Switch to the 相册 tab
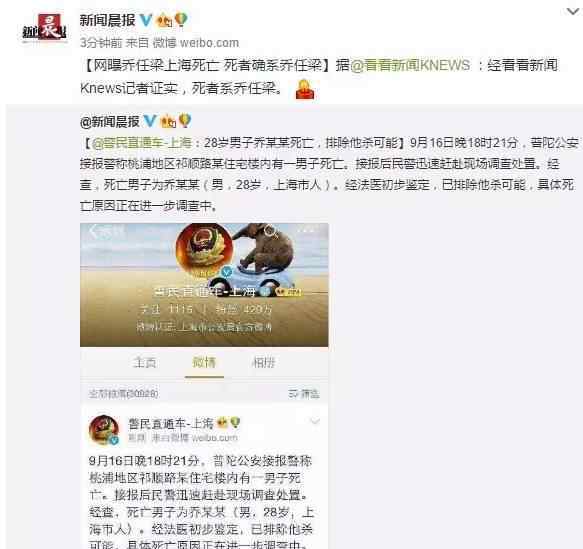Image resolution: width=583 pixels, height=549 pixels. (x=264, y=362)
